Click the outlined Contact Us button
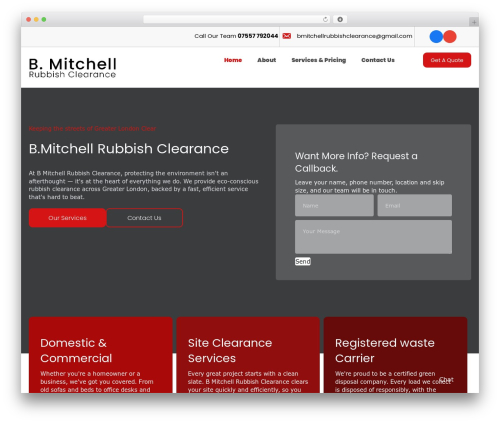 coord(144,218)
